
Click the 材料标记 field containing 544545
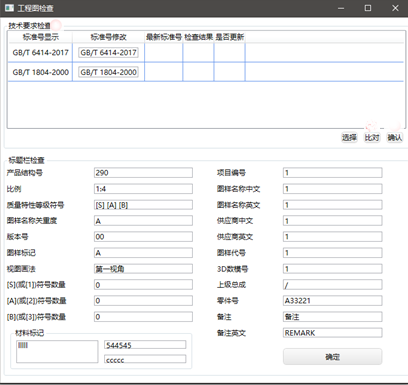(x=145, y=345)
